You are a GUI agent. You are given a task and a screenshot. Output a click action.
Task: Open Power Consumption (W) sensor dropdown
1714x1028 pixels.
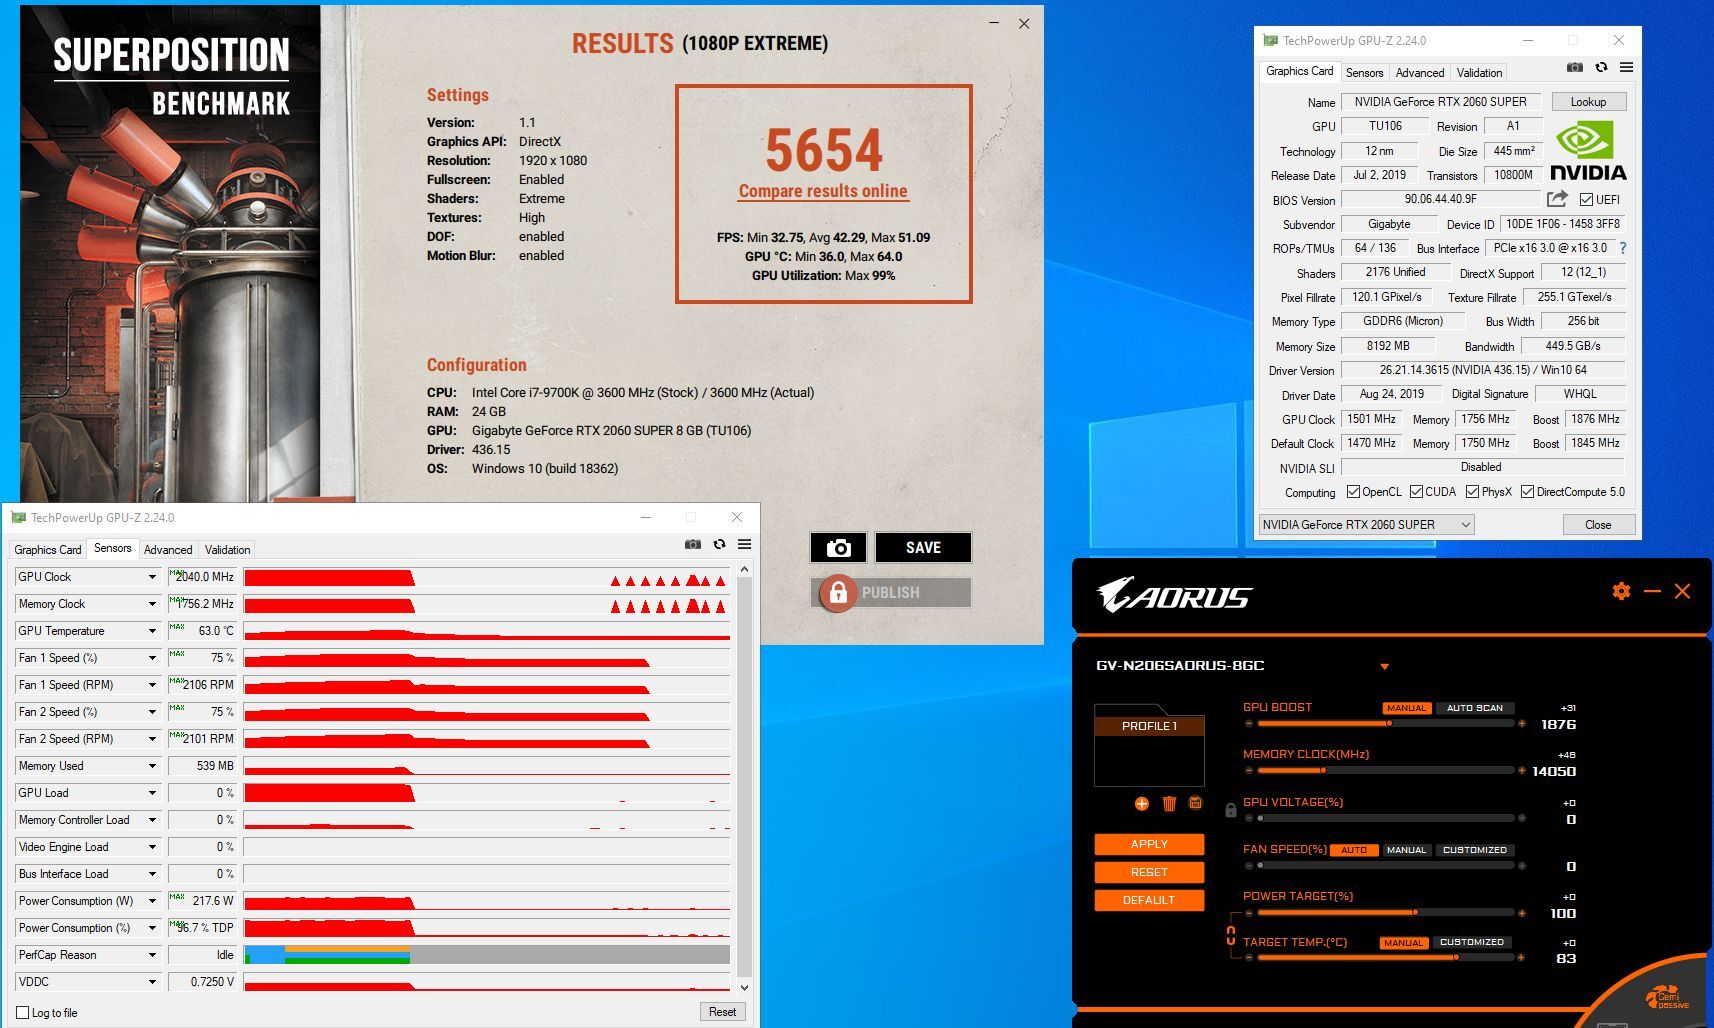152,901
